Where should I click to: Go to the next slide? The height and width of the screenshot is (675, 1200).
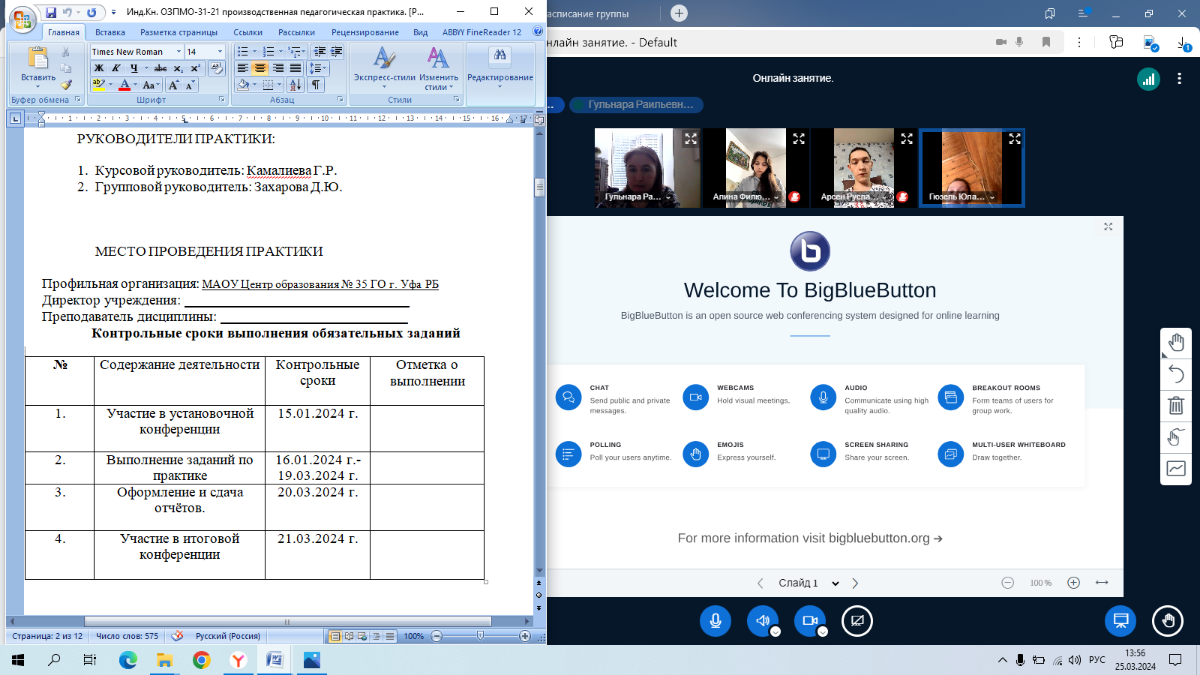coord(855,583)
